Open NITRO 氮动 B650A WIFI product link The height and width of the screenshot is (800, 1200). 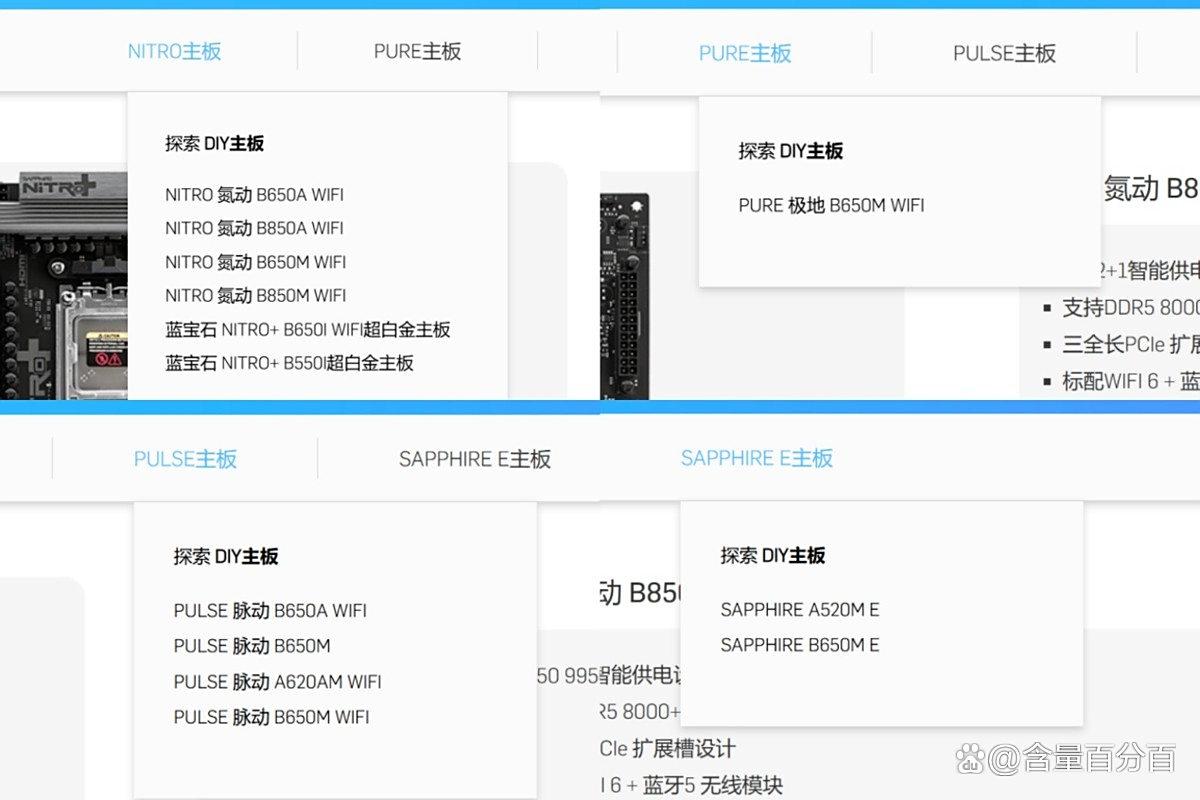(x=254, y=195)
